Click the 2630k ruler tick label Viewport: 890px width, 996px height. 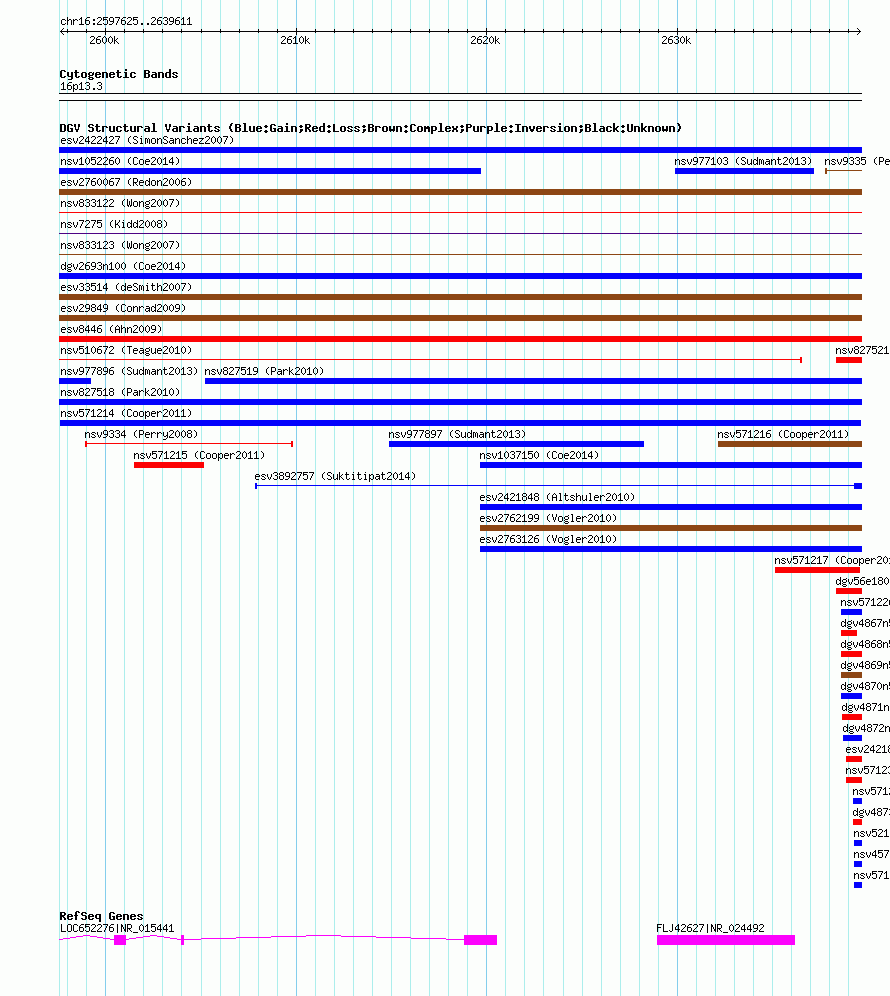[676, 40]
